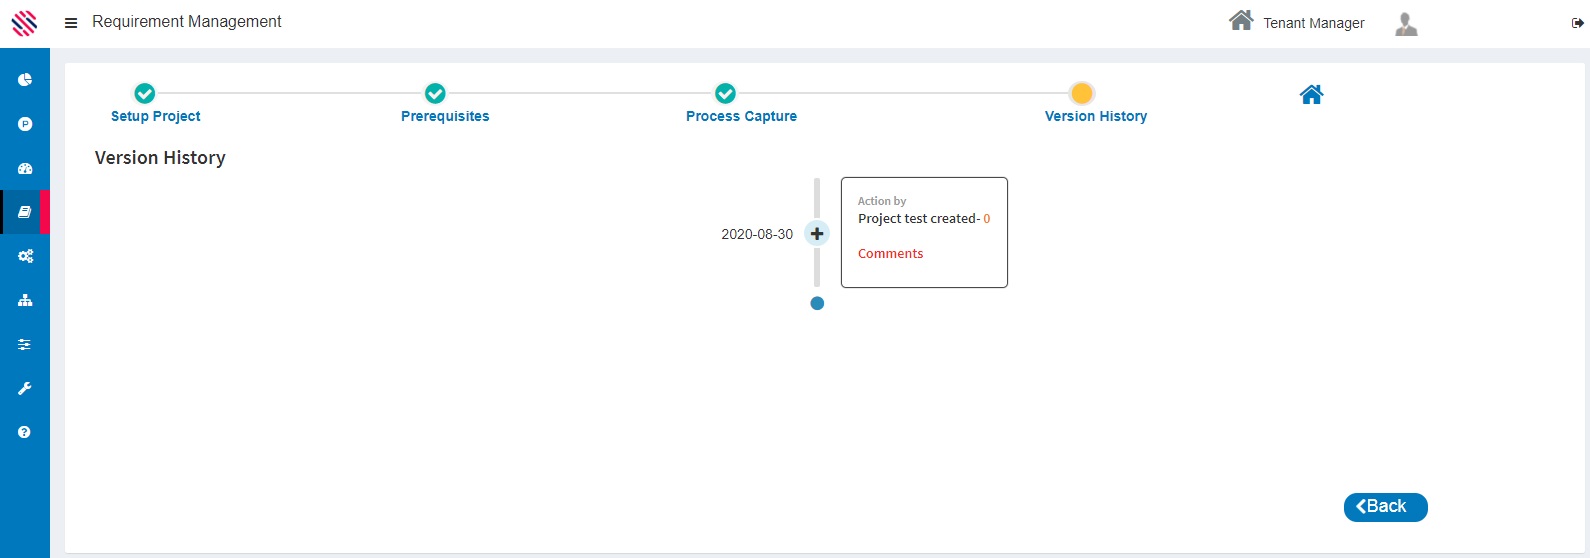
Task: Click the blue home icon beside the wizard steps
Action: tap(1311, 95)
